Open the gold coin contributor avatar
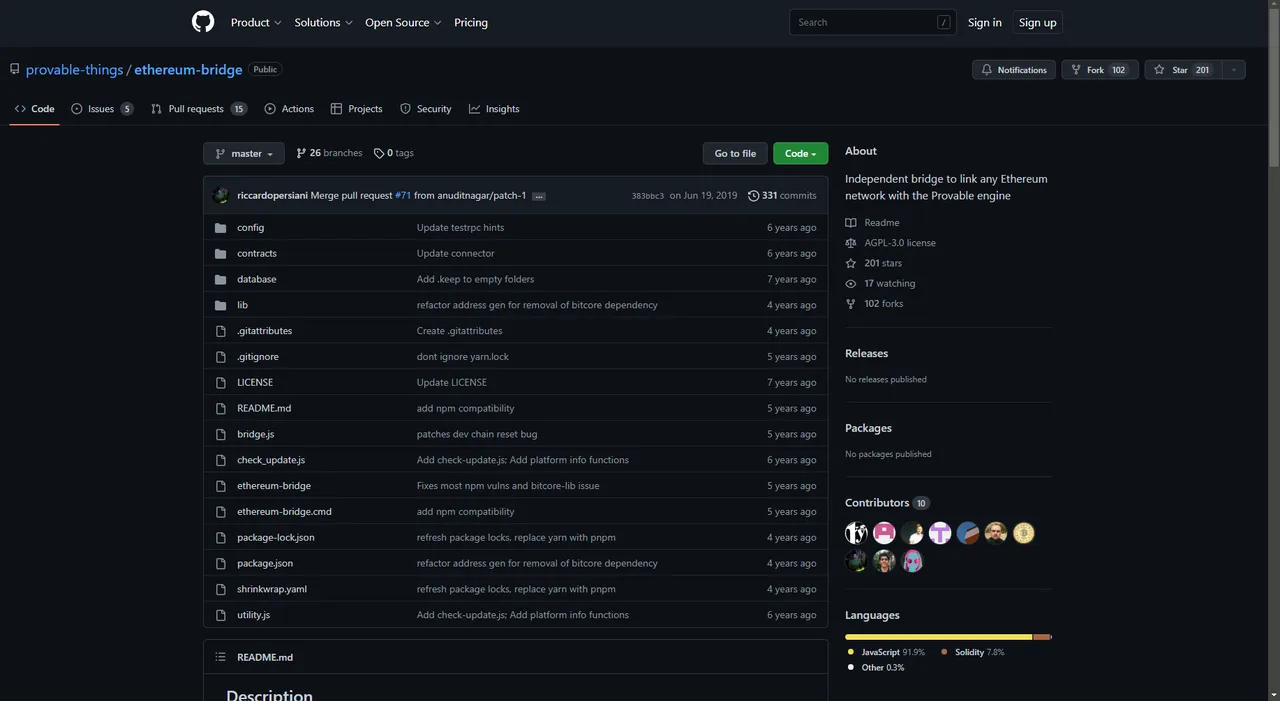This screenshot has height=701, width=1280. point(1024,533)
